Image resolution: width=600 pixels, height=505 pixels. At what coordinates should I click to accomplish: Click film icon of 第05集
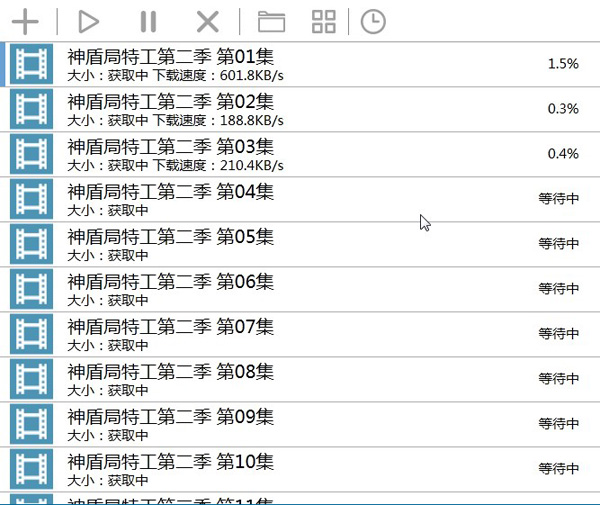click(31, 244)
